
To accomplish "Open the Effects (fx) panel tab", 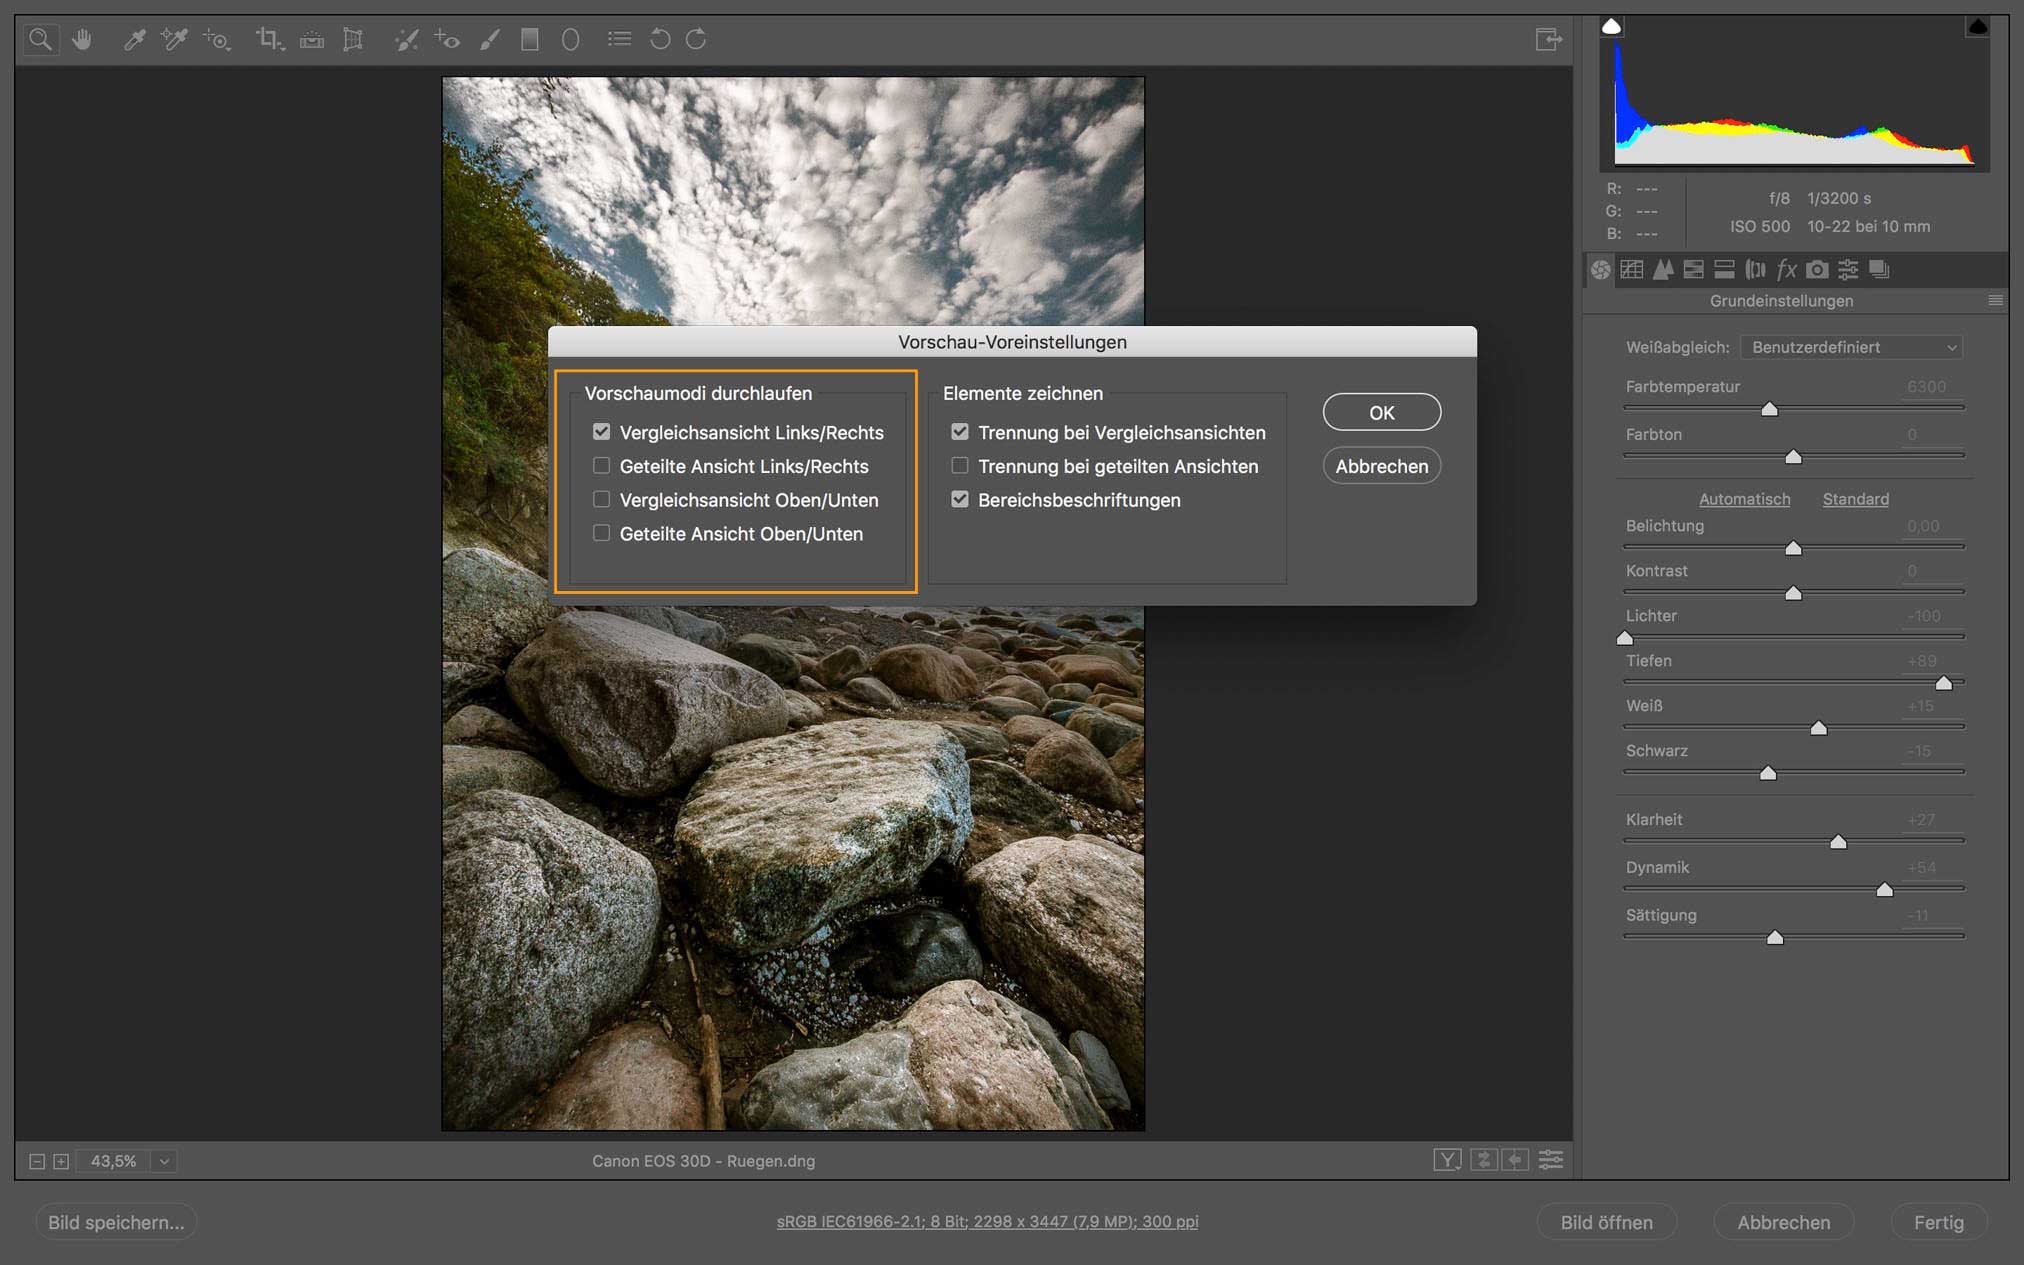I will pyautogui.click(x=1786, y=269).
